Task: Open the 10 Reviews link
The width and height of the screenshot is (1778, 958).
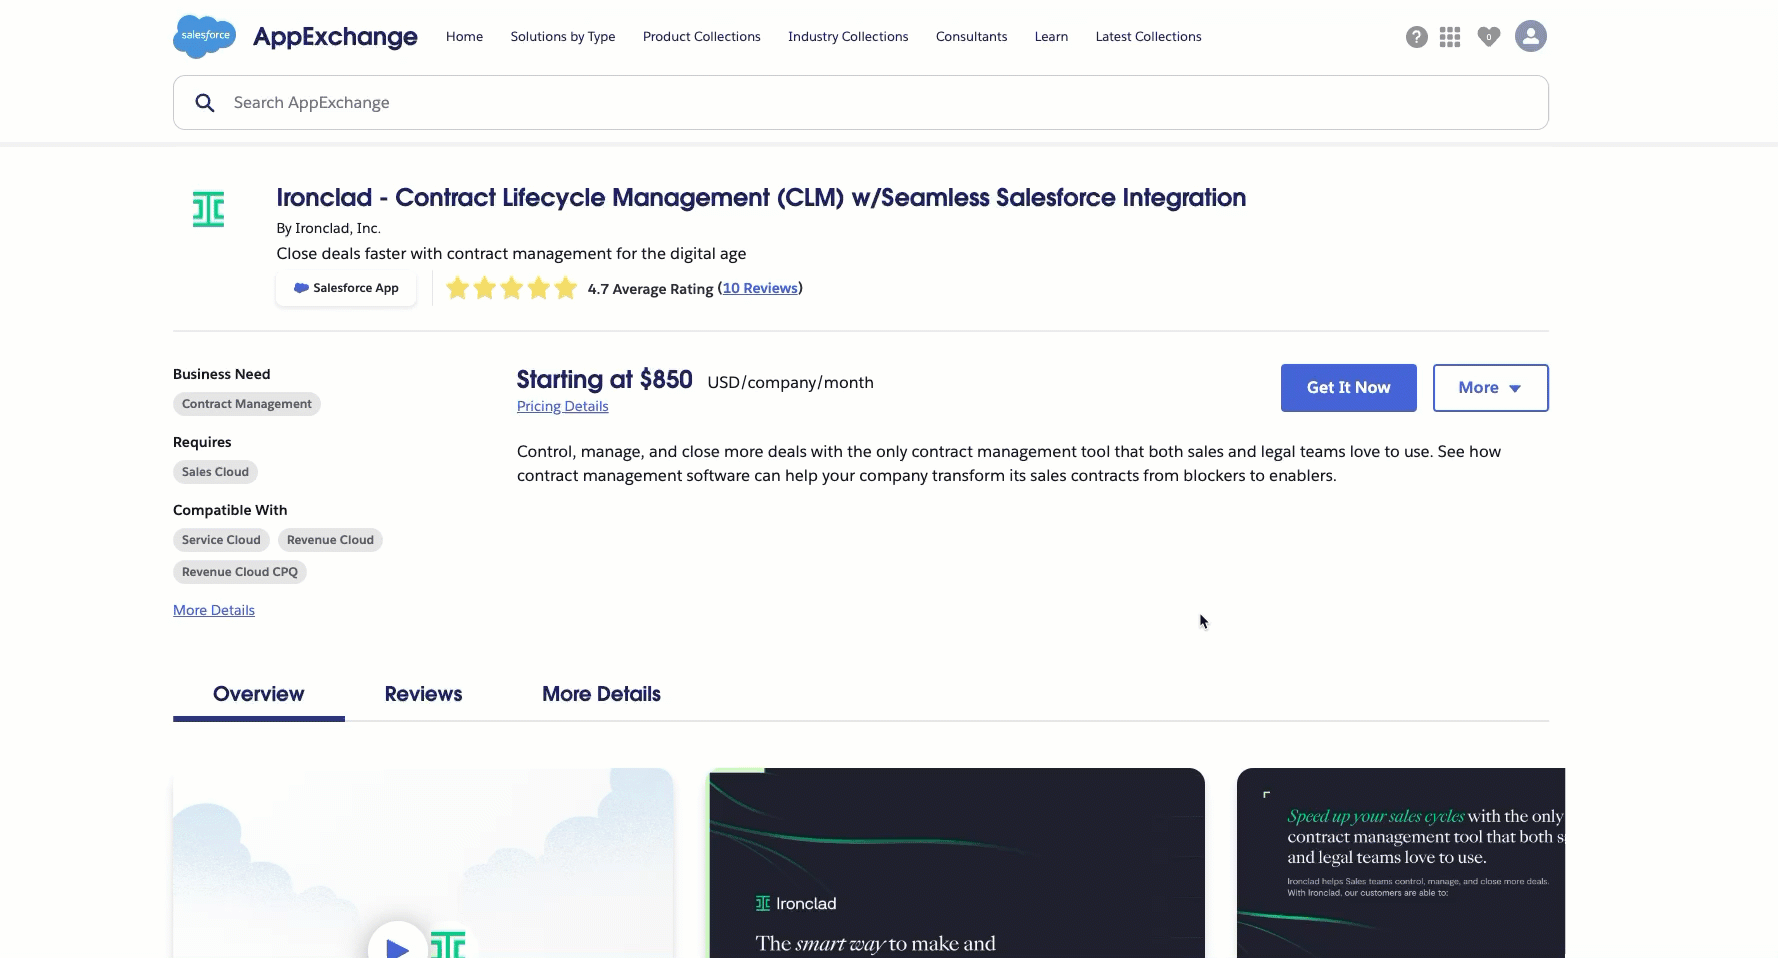Action: [760, 288]
